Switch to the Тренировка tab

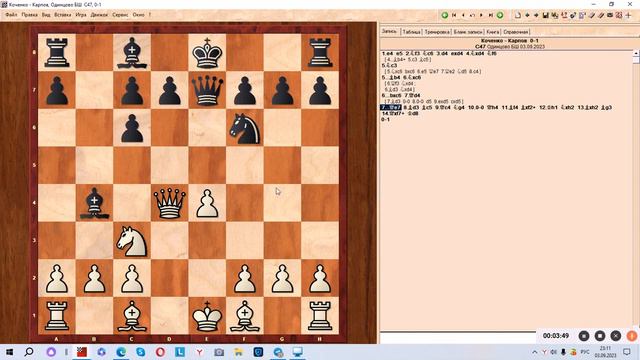click(x=437, y=32)
